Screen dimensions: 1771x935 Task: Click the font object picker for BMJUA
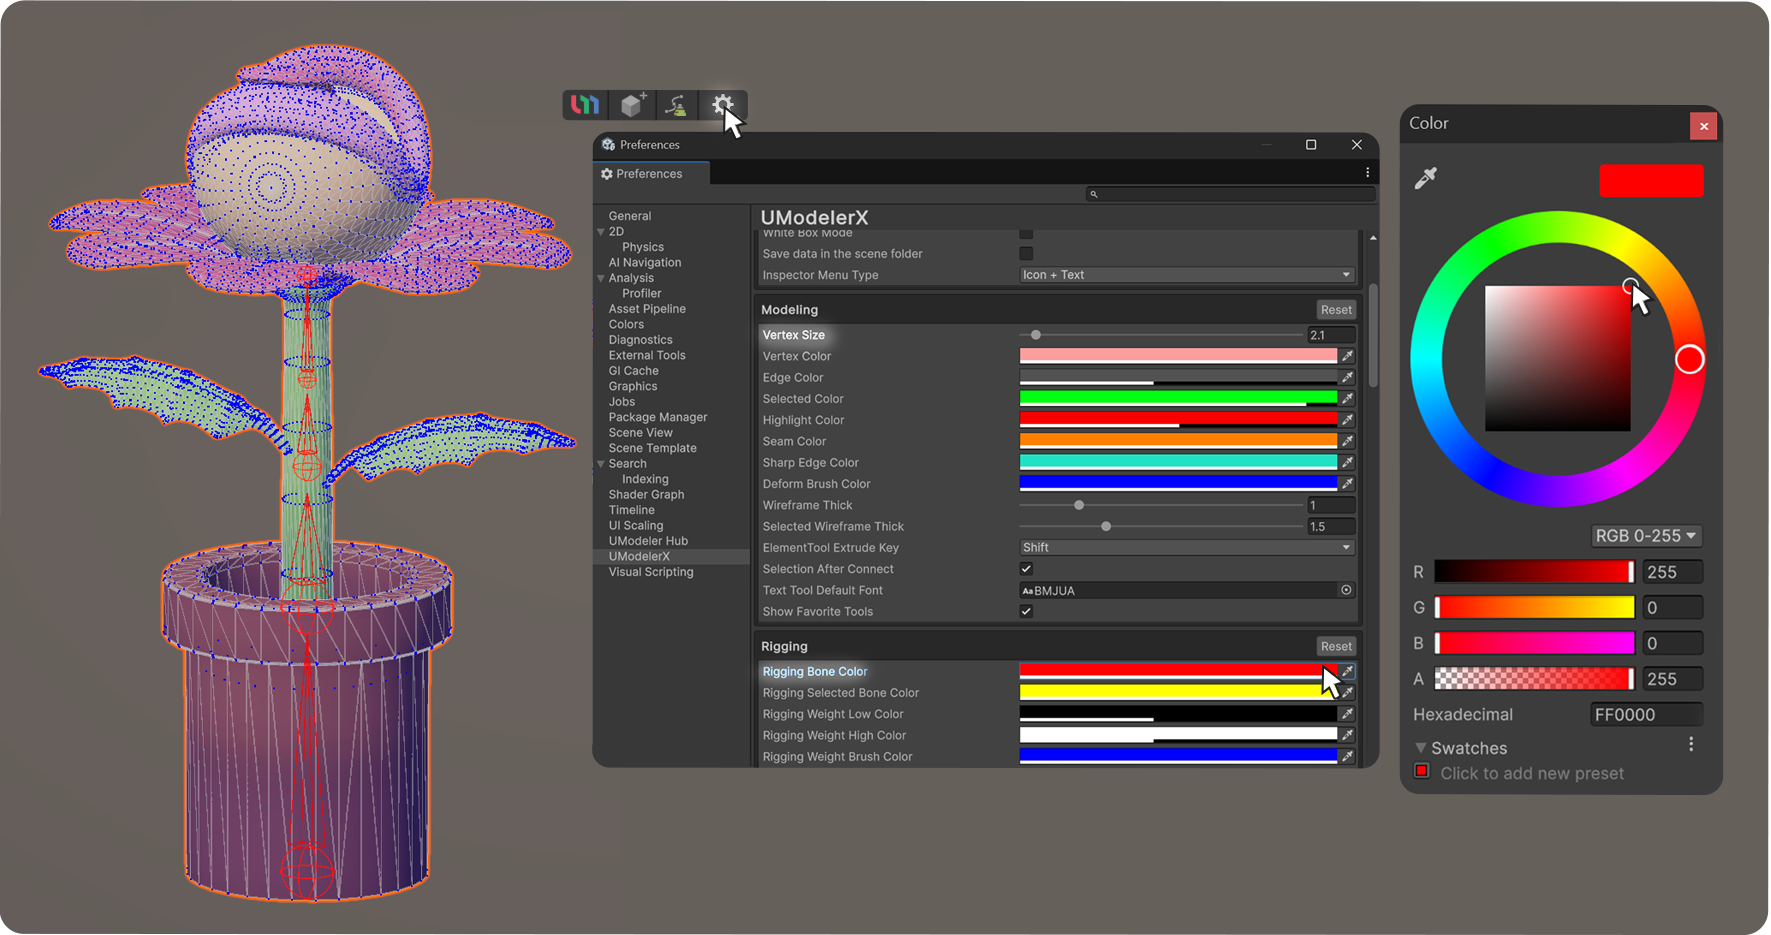click(x=1346, y=590)
